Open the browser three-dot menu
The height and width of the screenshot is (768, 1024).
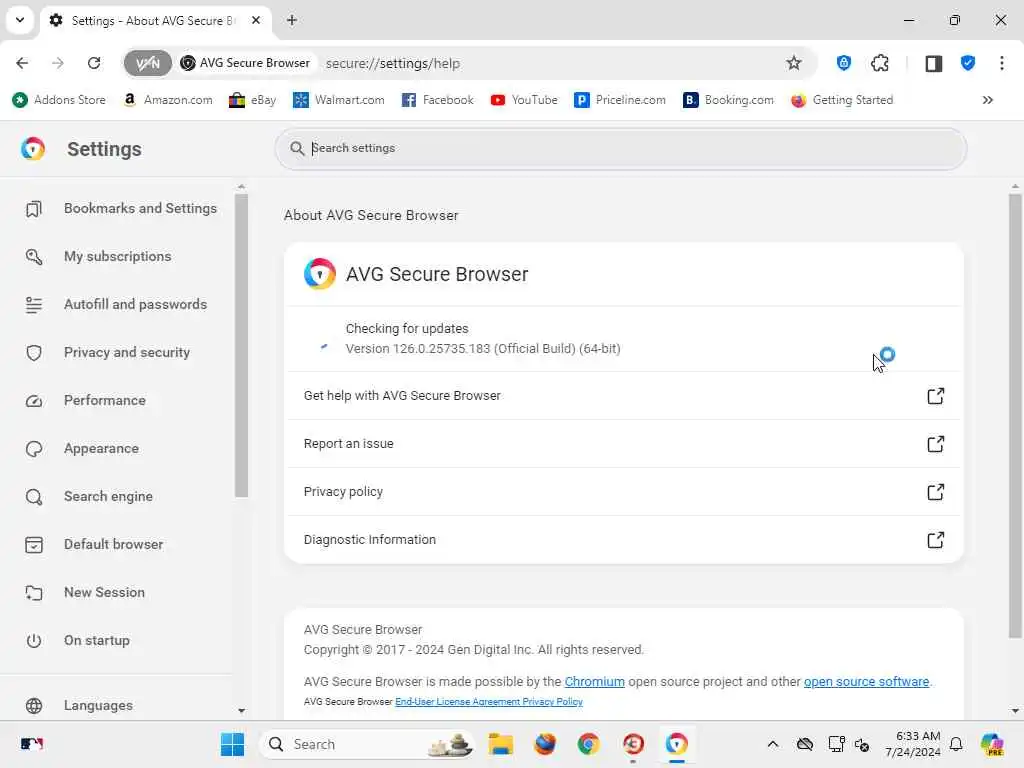click(x=1002, y=63)
